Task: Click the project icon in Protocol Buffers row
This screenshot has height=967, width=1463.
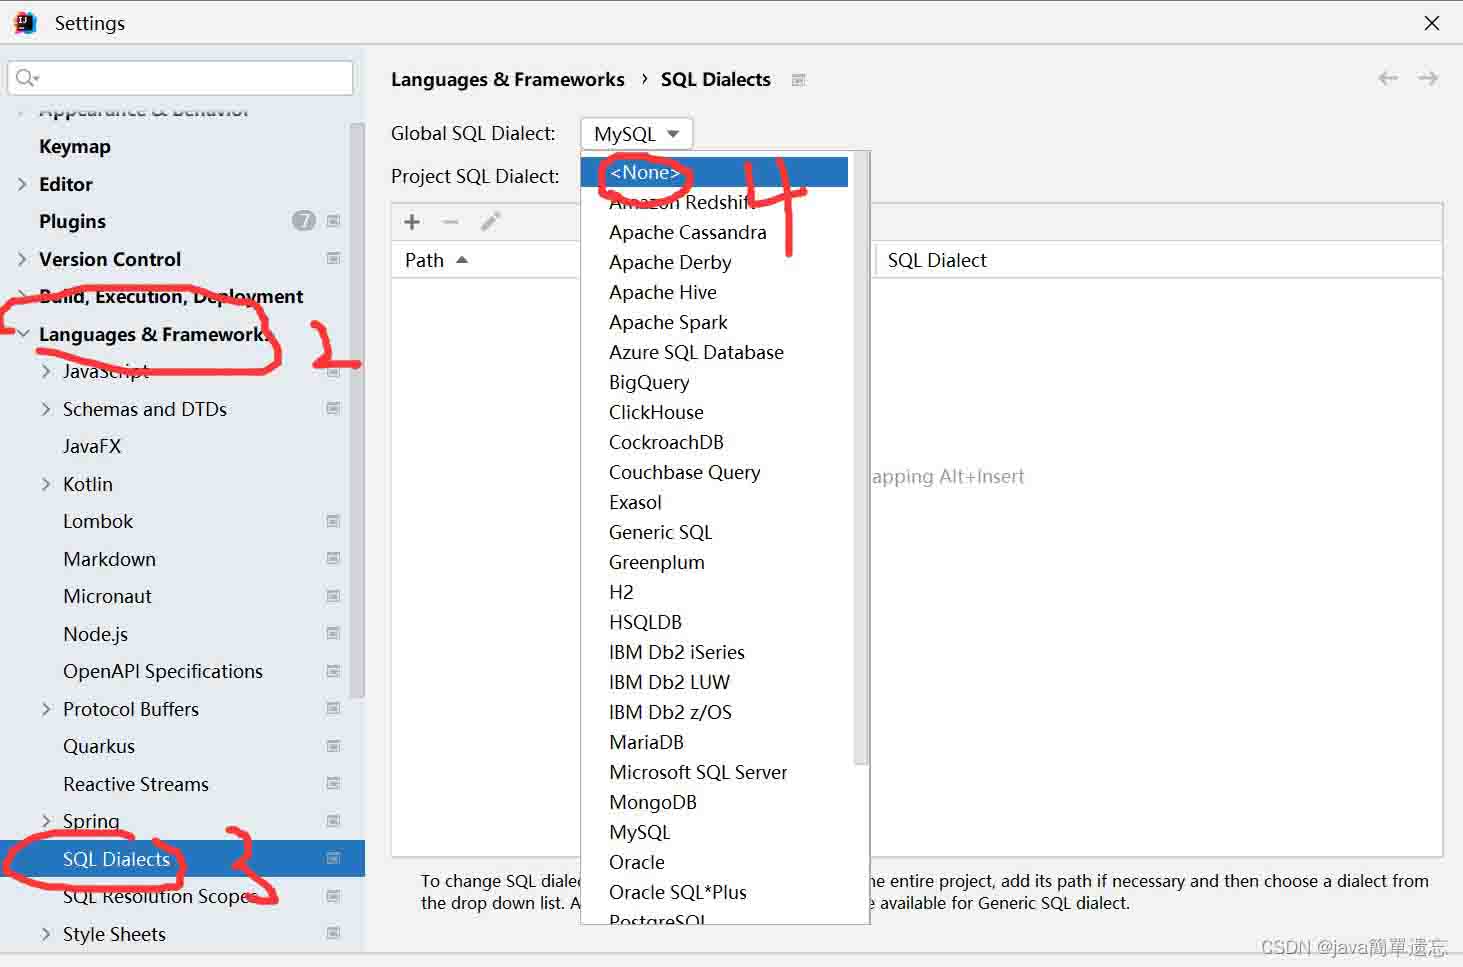Action: (334, 709)
